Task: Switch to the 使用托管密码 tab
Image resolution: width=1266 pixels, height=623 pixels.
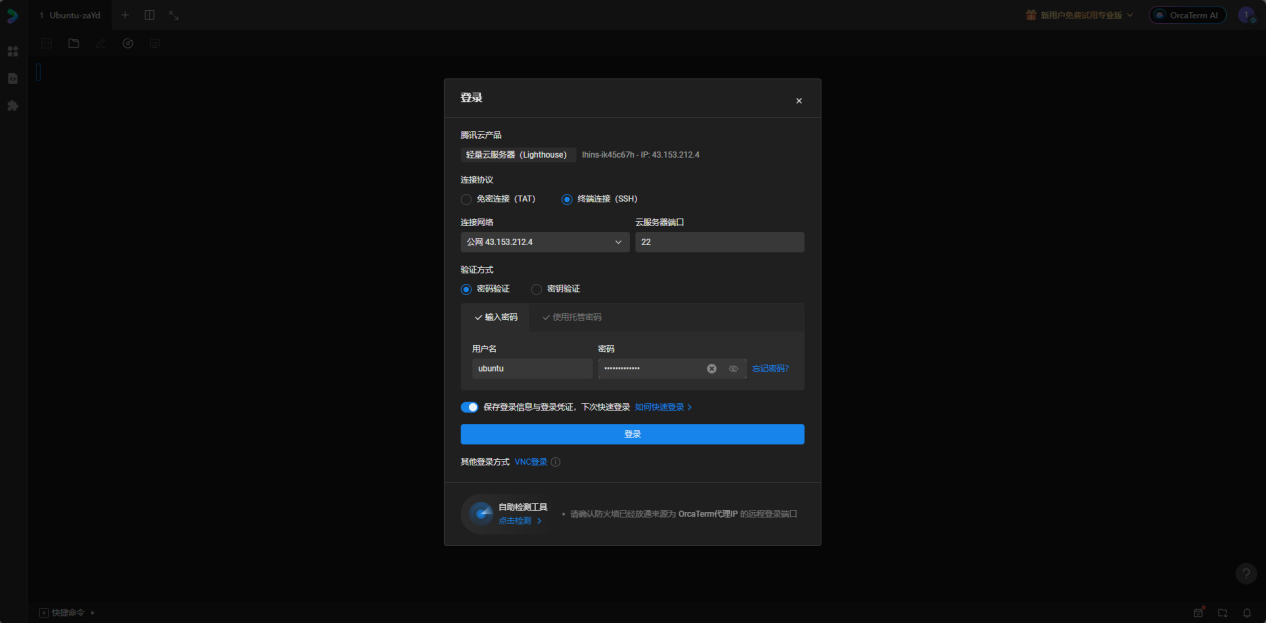Action: [x=572, y=317]
